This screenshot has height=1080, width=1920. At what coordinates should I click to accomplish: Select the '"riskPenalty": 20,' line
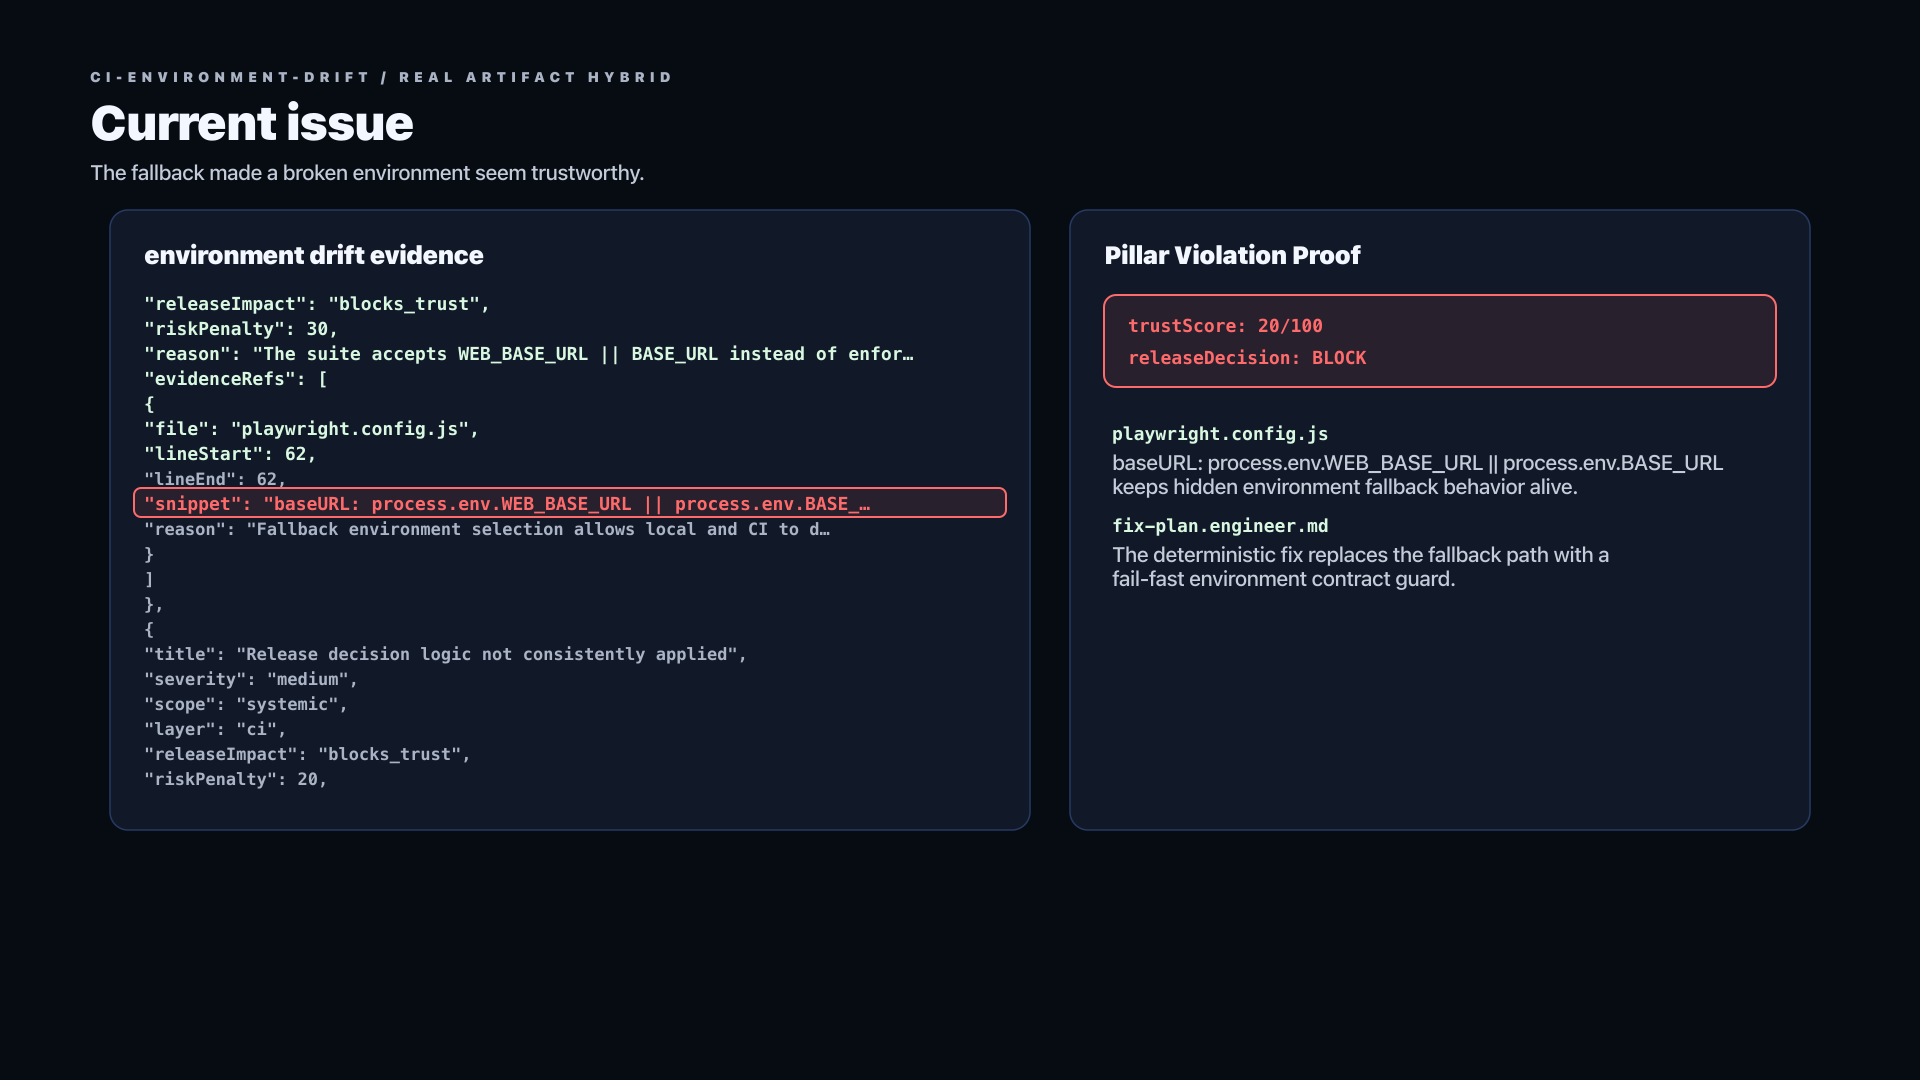pos(236,779)
